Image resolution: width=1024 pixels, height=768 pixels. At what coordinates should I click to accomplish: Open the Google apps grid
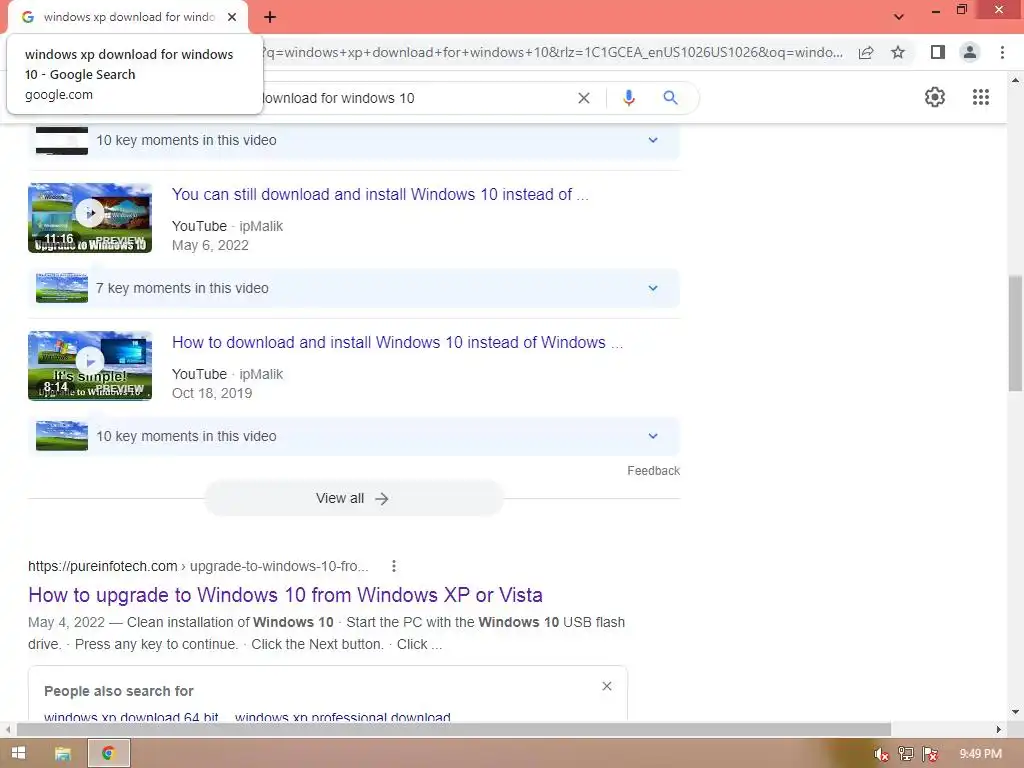[980, 97]
